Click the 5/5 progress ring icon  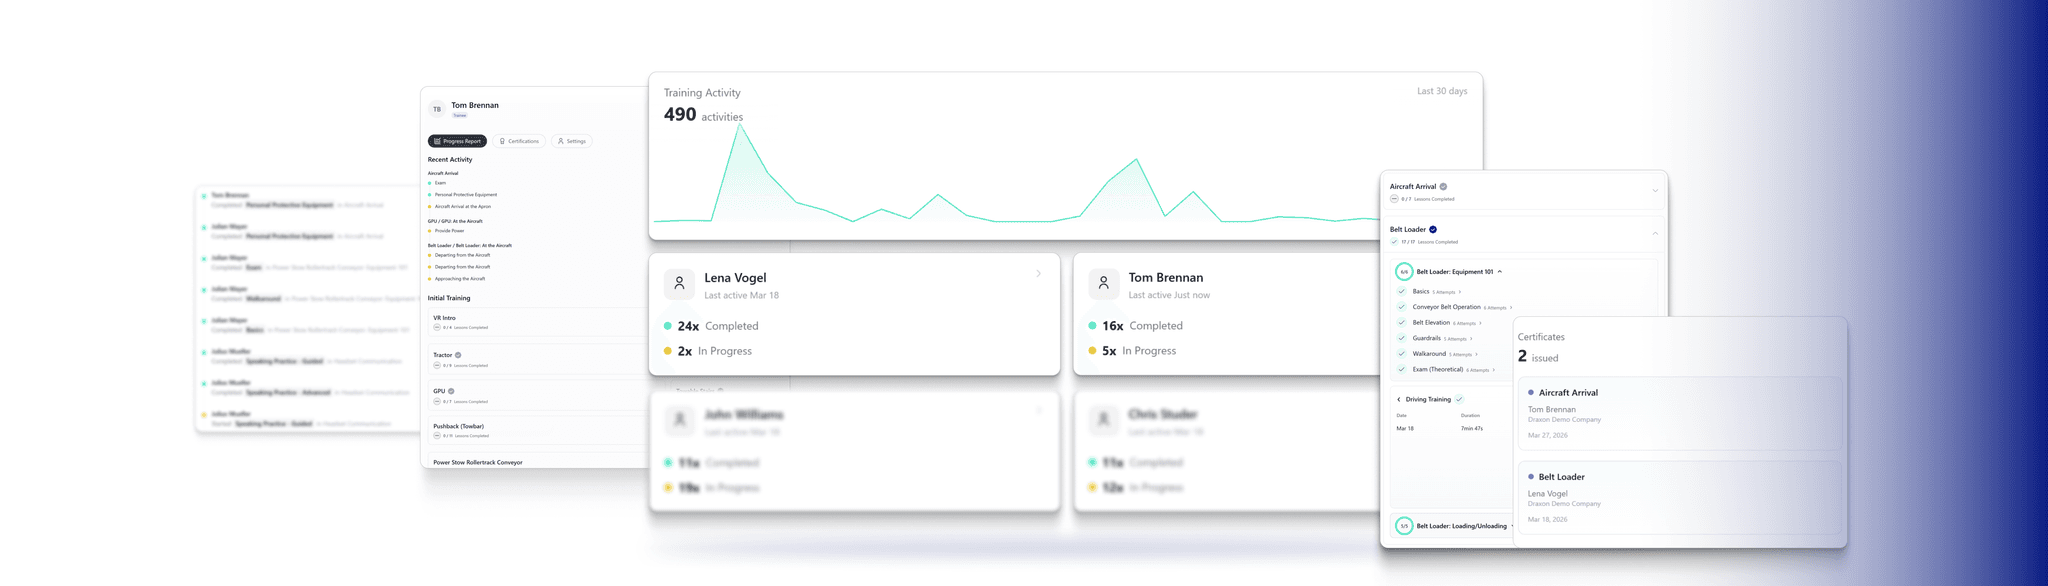click(1404, 526)
